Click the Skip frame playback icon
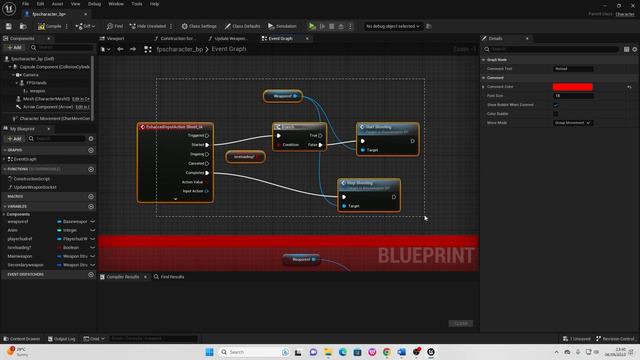 (322, 26)
